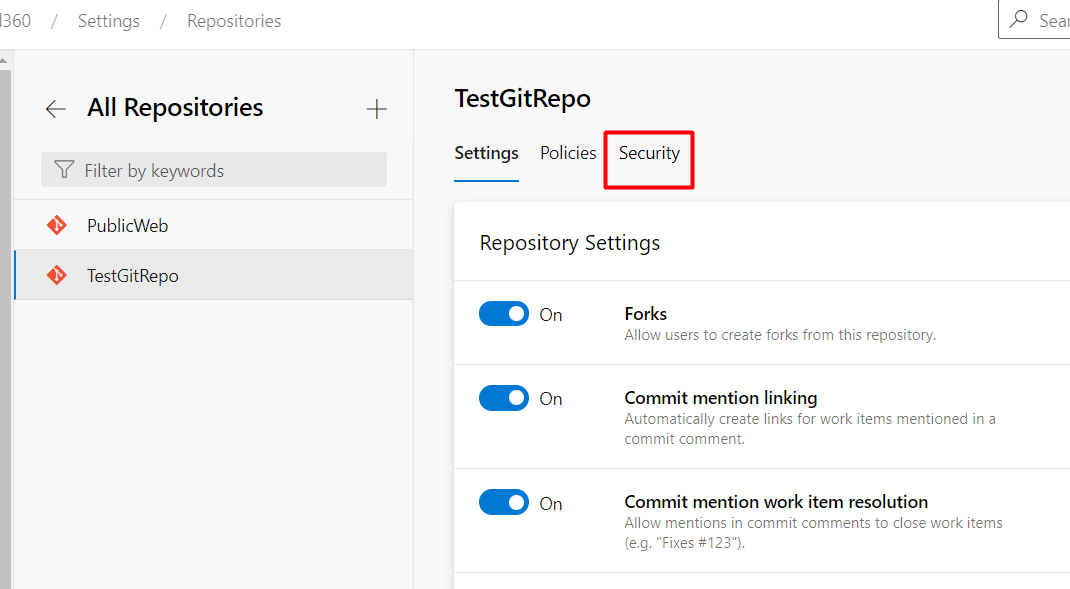Select TestGitRepo in the repository list
1070x589 pixels.
click(133, 275)
